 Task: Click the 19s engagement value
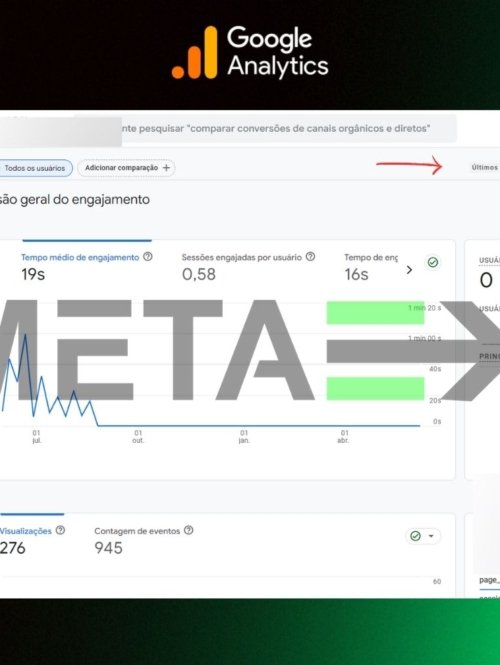click(x=33, y=274)
